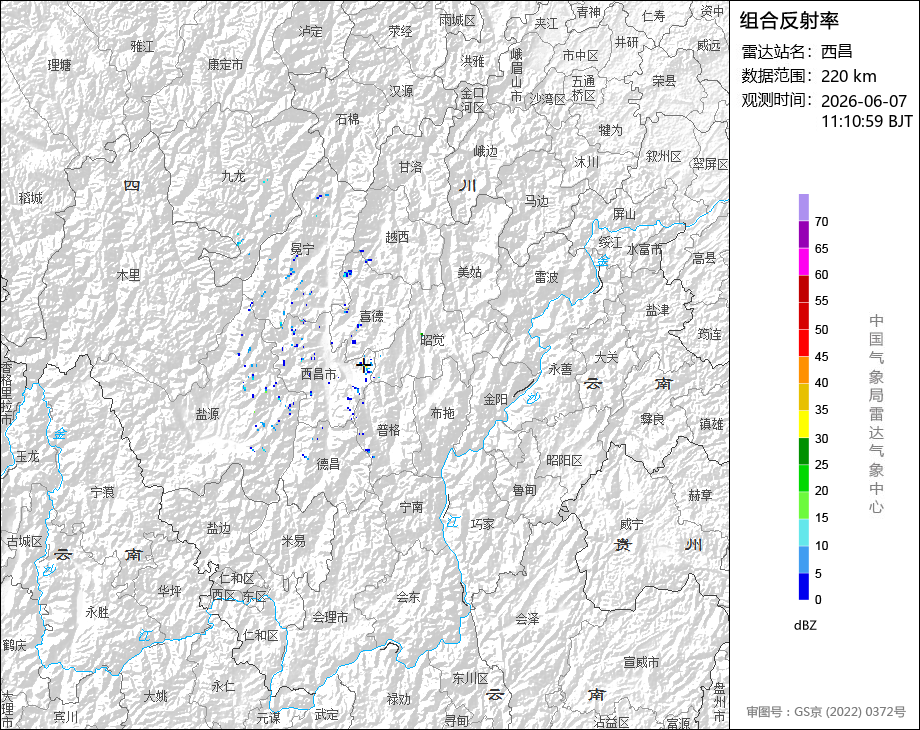The height and width of the screenshot is (730, 920).
Task: Click the 米易 label
Action: coord(293,541)
